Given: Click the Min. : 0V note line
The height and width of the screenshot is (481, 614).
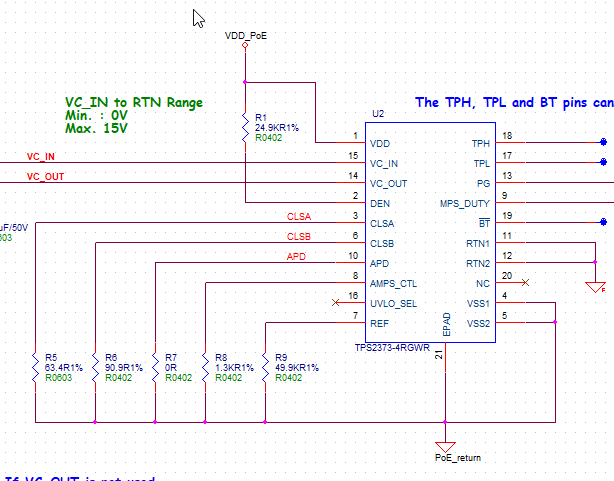Looking at the screenshot, I should [x=96, y=116].
